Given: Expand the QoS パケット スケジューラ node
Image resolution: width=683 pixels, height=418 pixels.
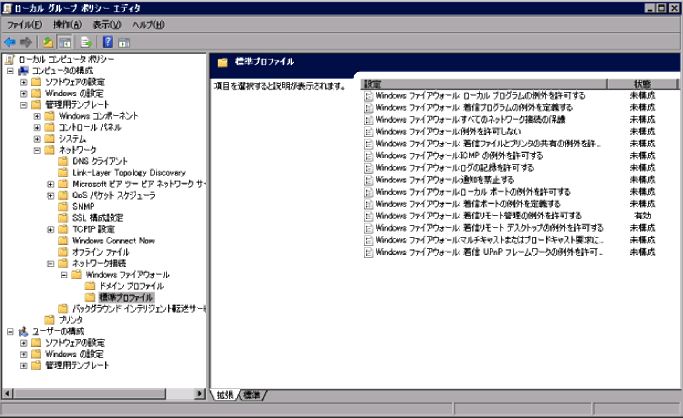Looking at the screenshot, I should point(51,196).
